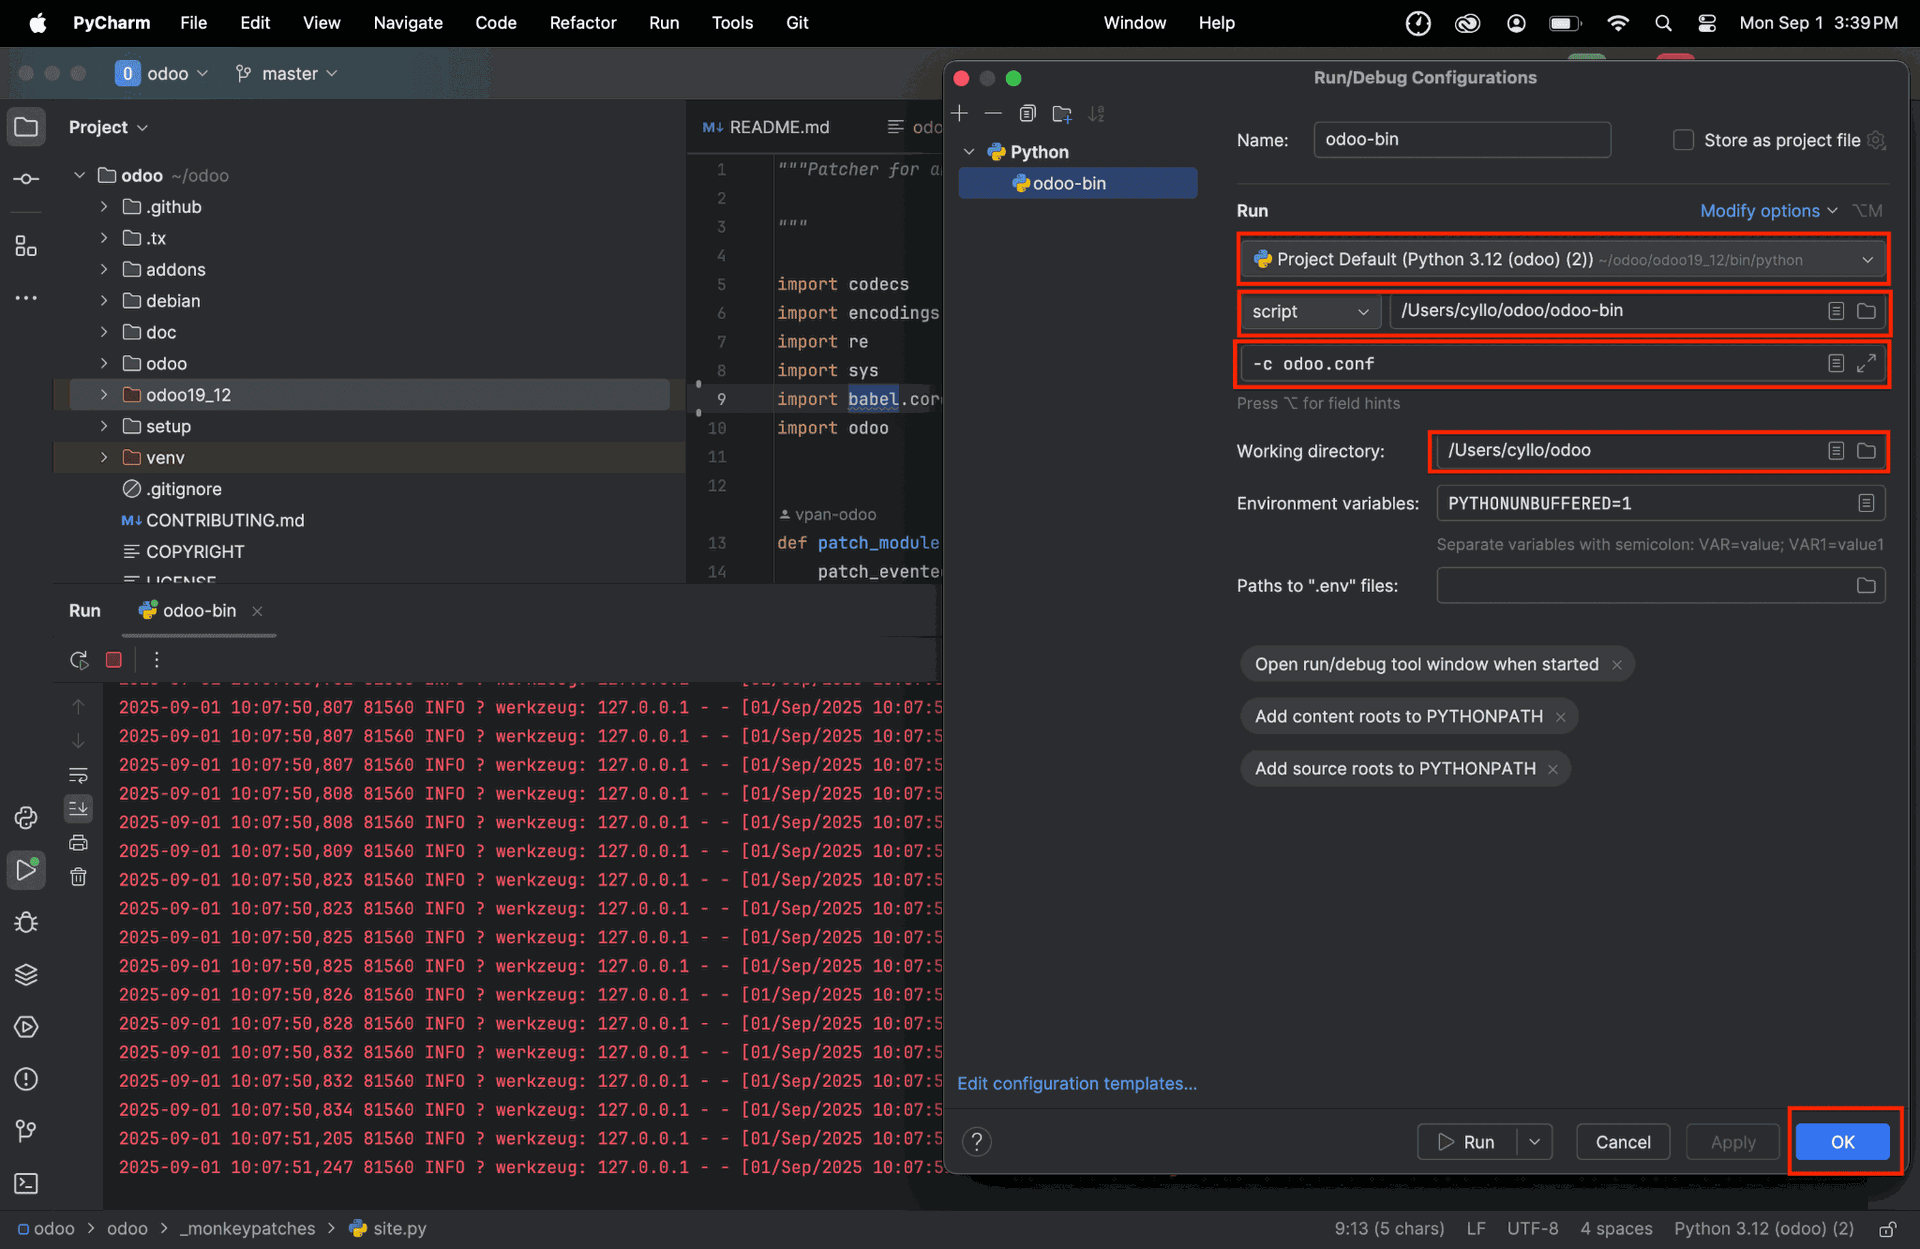
Task: Open the Refactor menu
Action: [582, 22]
